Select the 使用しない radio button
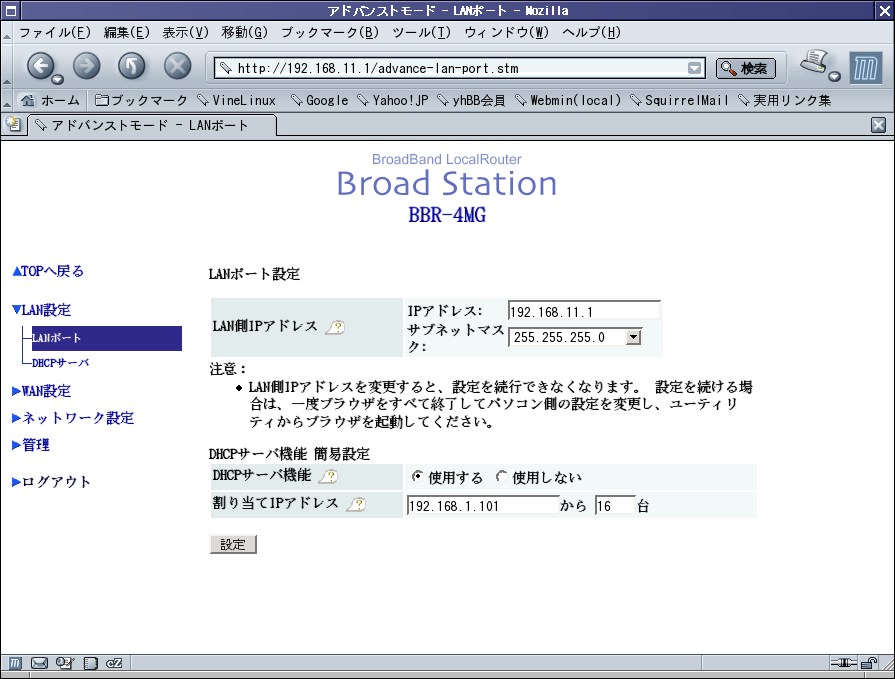 pyautogui.click(x=501, y=476)
